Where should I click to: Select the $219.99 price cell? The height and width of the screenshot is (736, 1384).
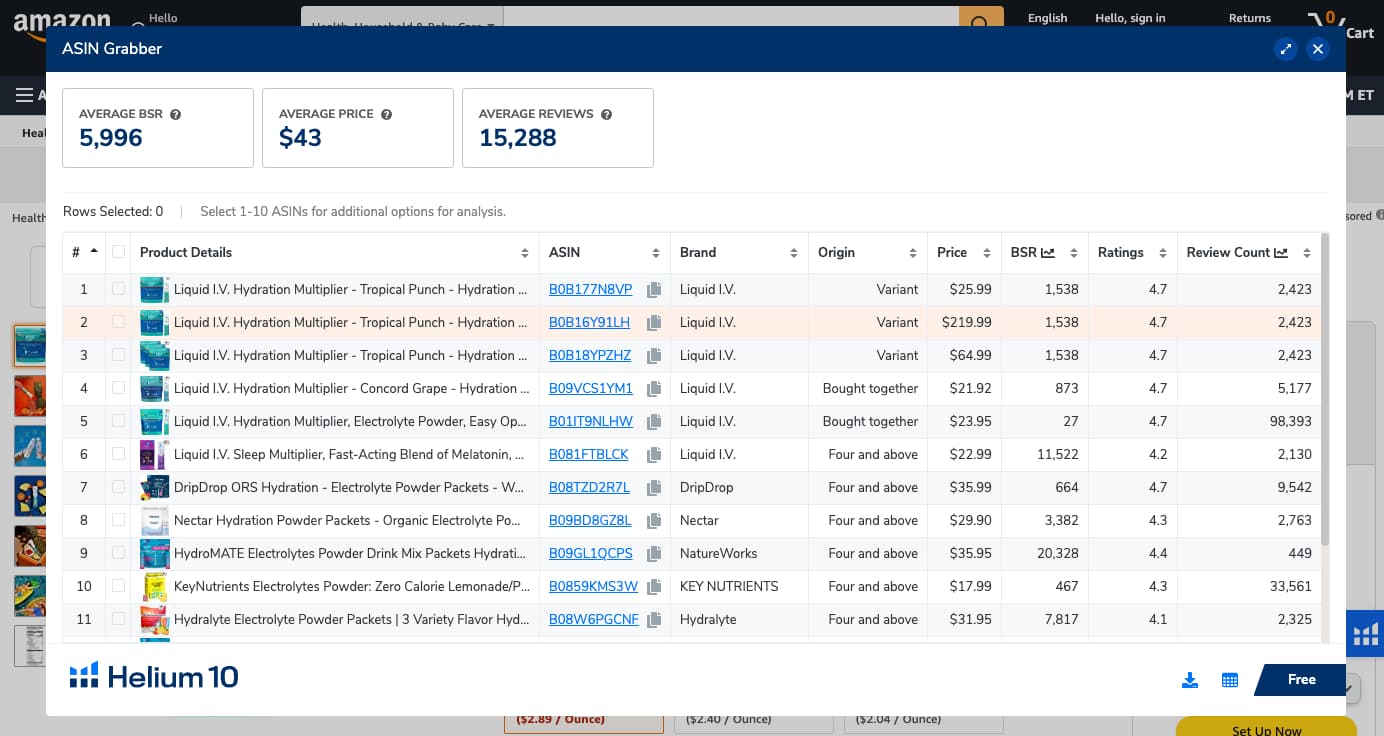pos(964,323)
